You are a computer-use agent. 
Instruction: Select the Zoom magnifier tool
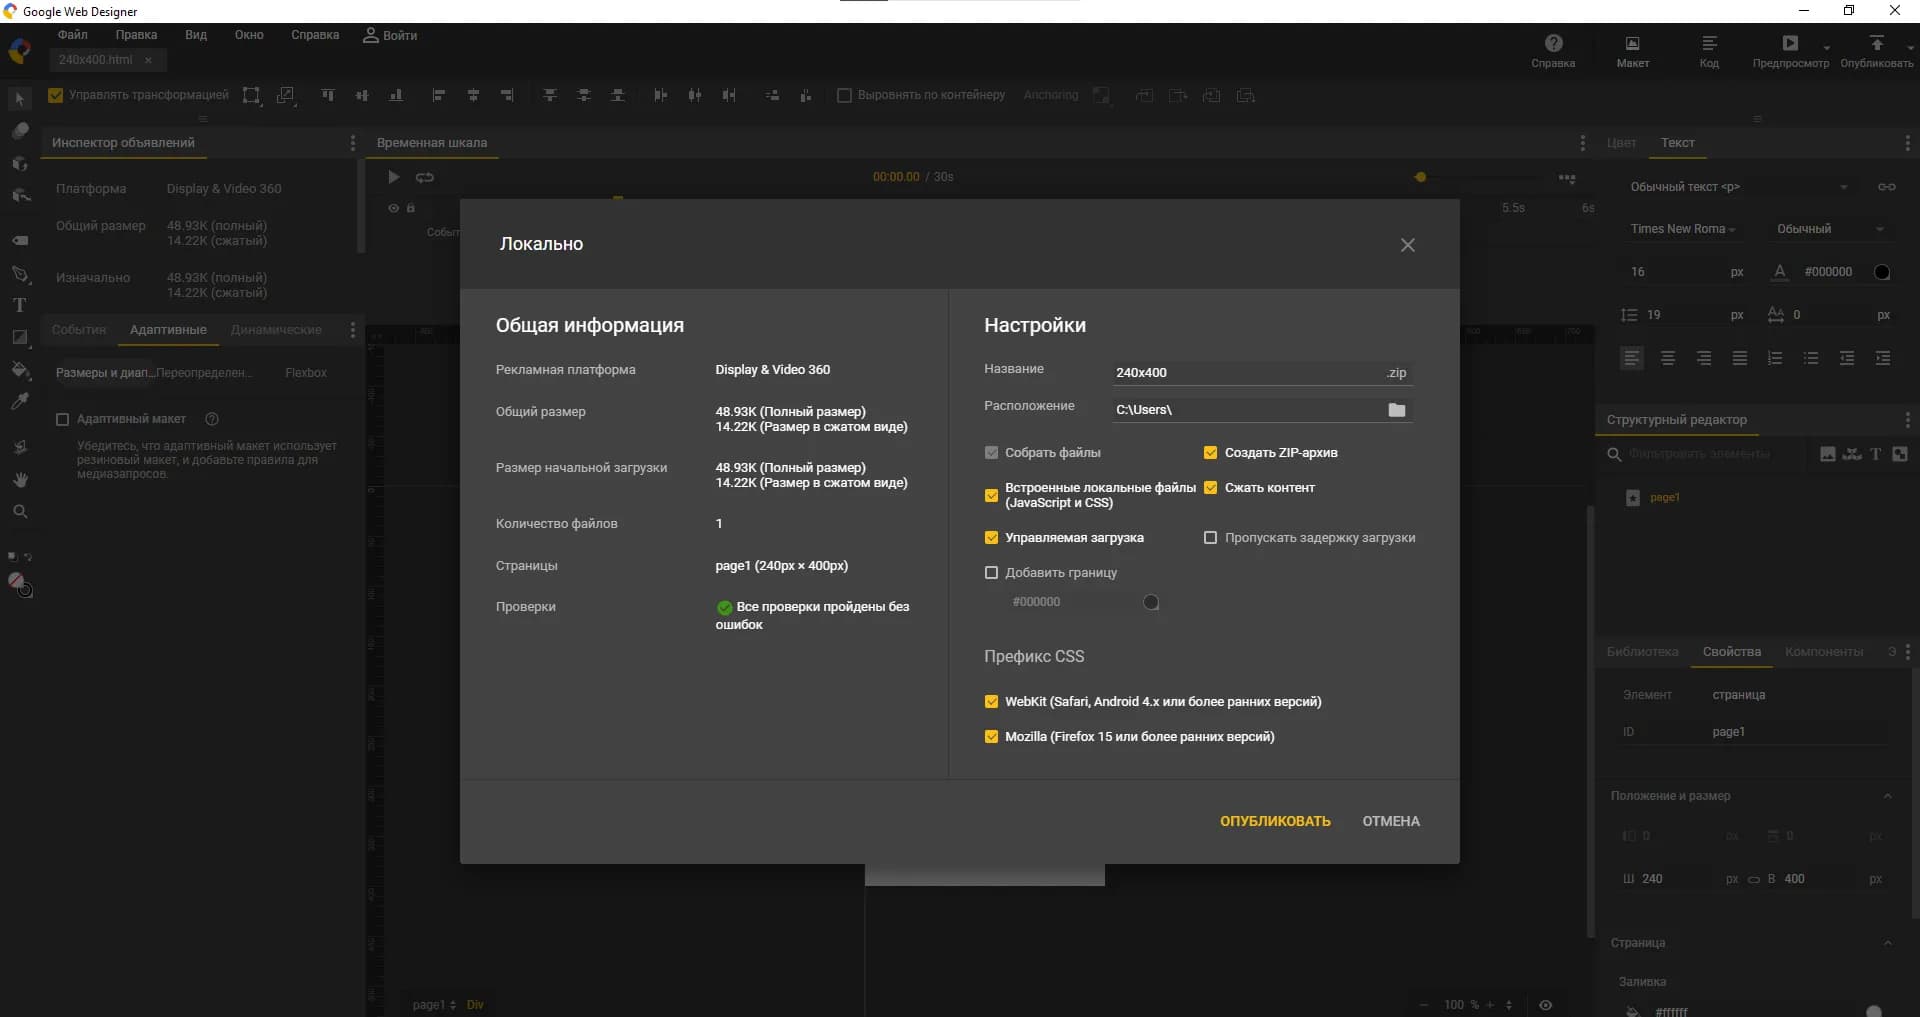(19, 511)
